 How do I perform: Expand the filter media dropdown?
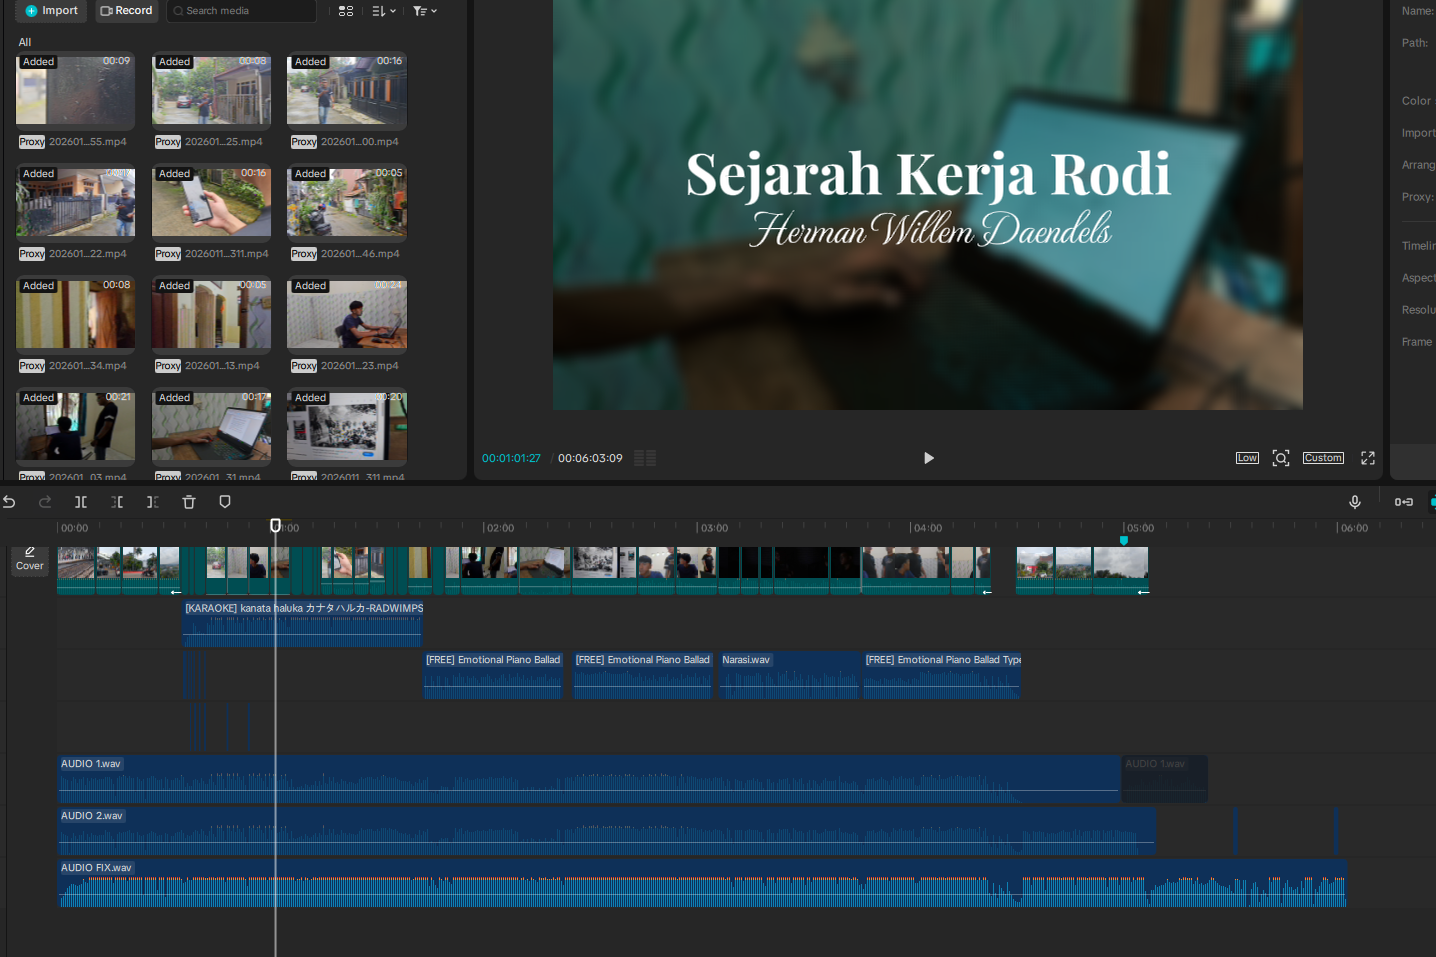point(425,11)
